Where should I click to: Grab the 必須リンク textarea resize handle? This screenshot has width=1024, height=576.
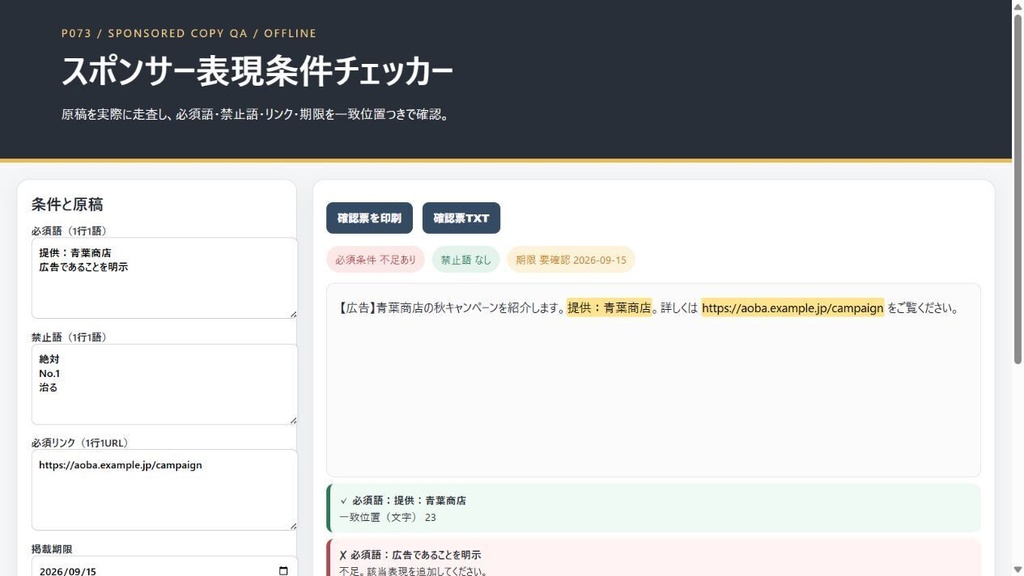click(293, 526)
